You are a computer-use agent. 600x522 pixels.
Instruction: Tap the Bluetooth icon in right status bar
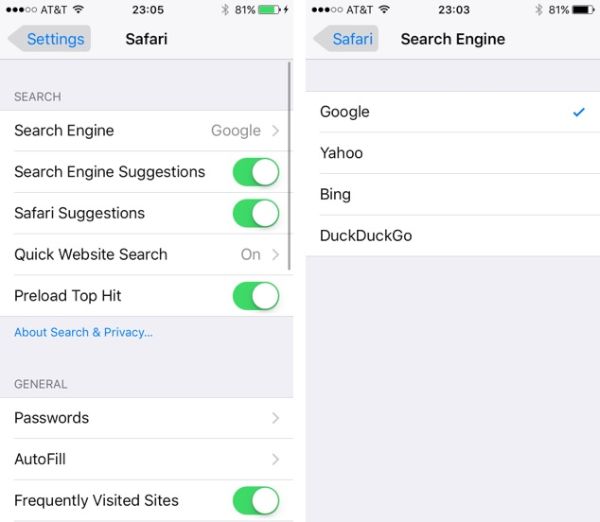[539, 10]
